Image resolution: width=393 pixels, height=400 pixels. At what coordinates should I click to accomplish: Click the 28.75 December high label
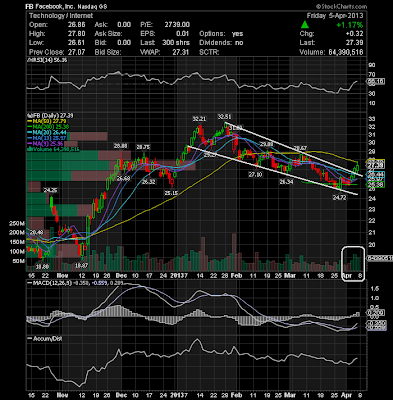(142, 147)
